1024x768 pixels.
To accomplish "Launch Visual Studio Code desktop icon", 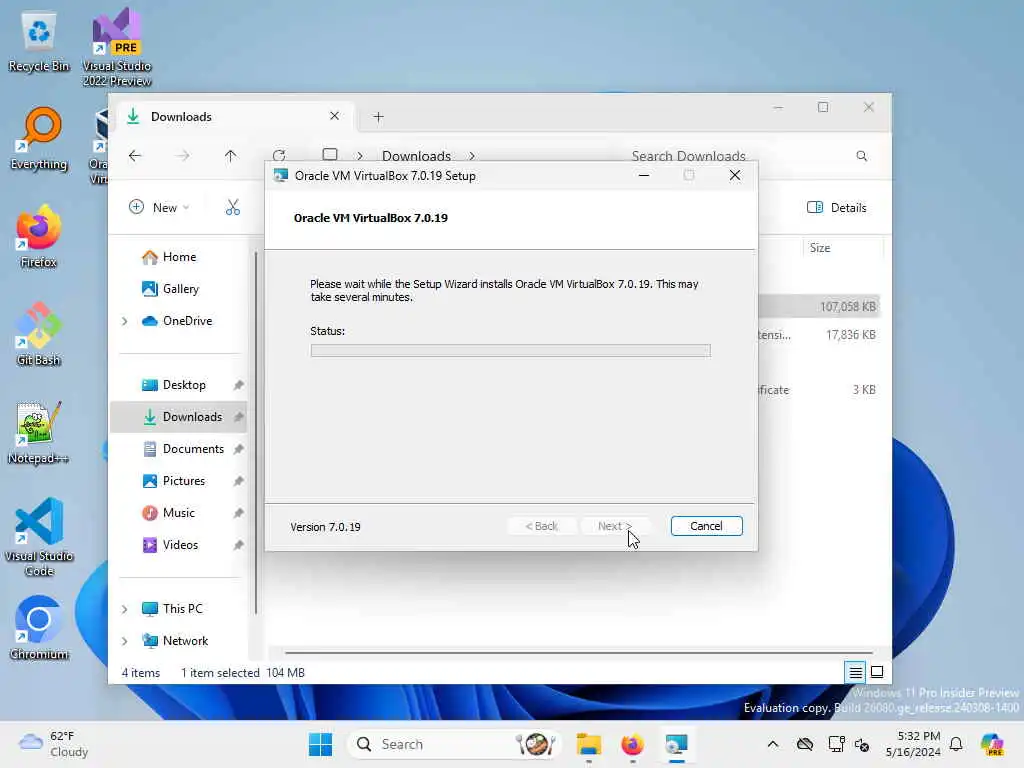I will click(39, 537).
